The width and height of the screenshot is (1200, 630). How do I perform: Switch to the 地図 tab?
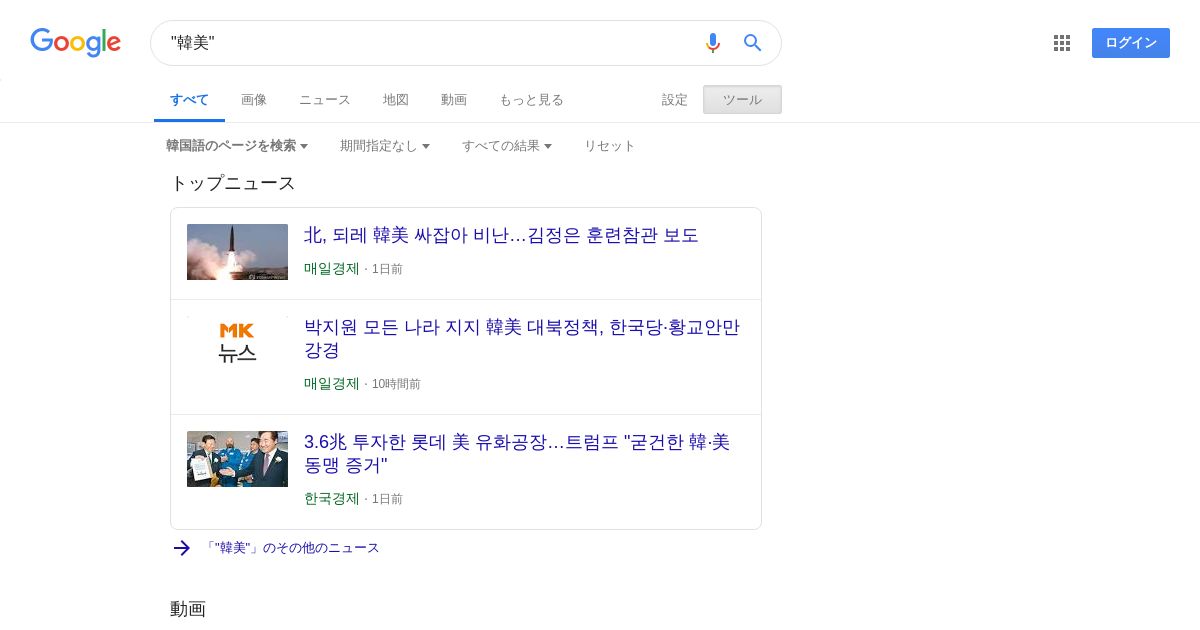(396, 100)
